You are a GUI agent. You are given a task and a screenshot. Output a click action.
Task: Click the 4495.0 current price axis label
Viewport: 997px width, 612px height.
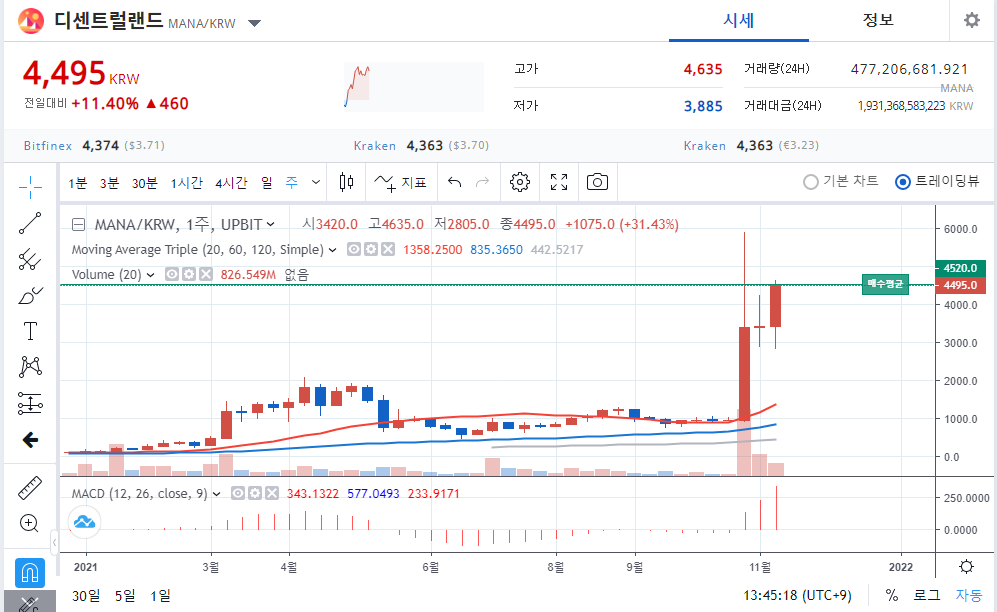click(x=960, y=285)
